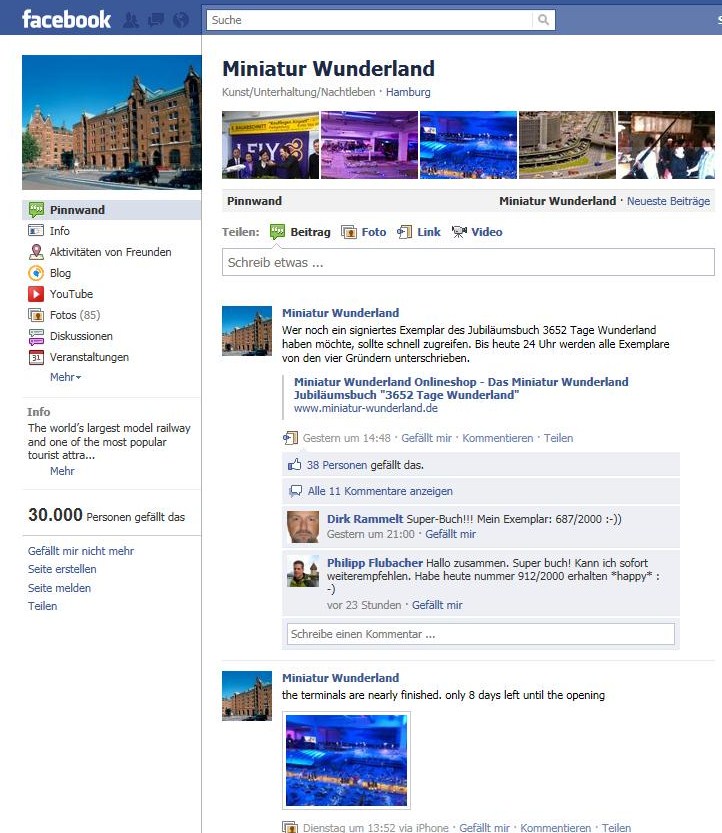Click the Beitrag share icon
The image size is (722, 833).
[277, 232]
